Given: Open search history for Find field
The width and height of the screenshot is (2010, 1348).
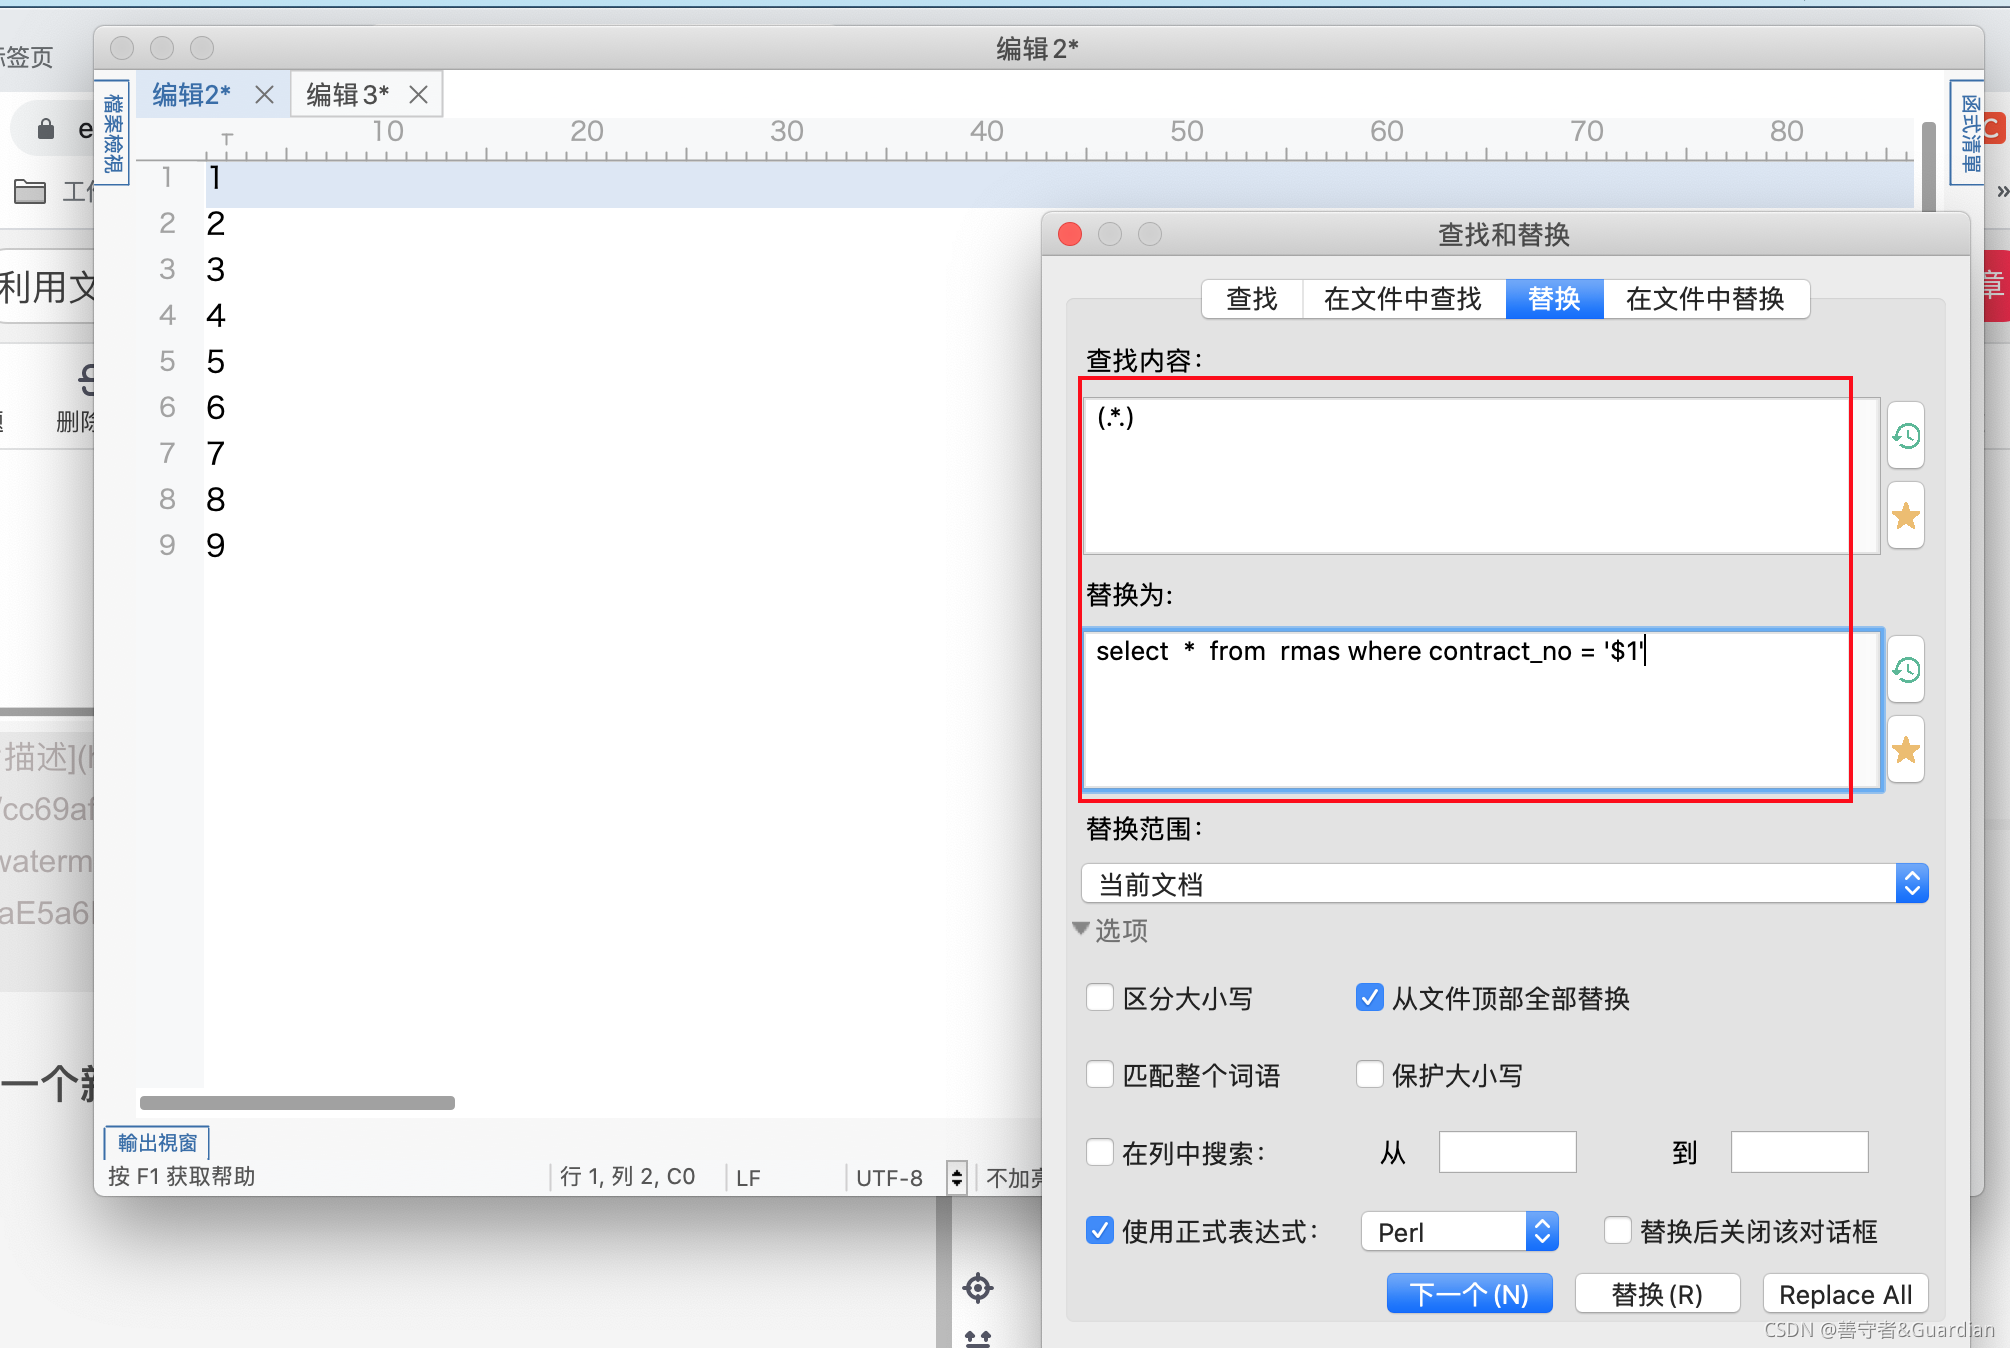Looking at the screenshot, I should coord(1905,436).
